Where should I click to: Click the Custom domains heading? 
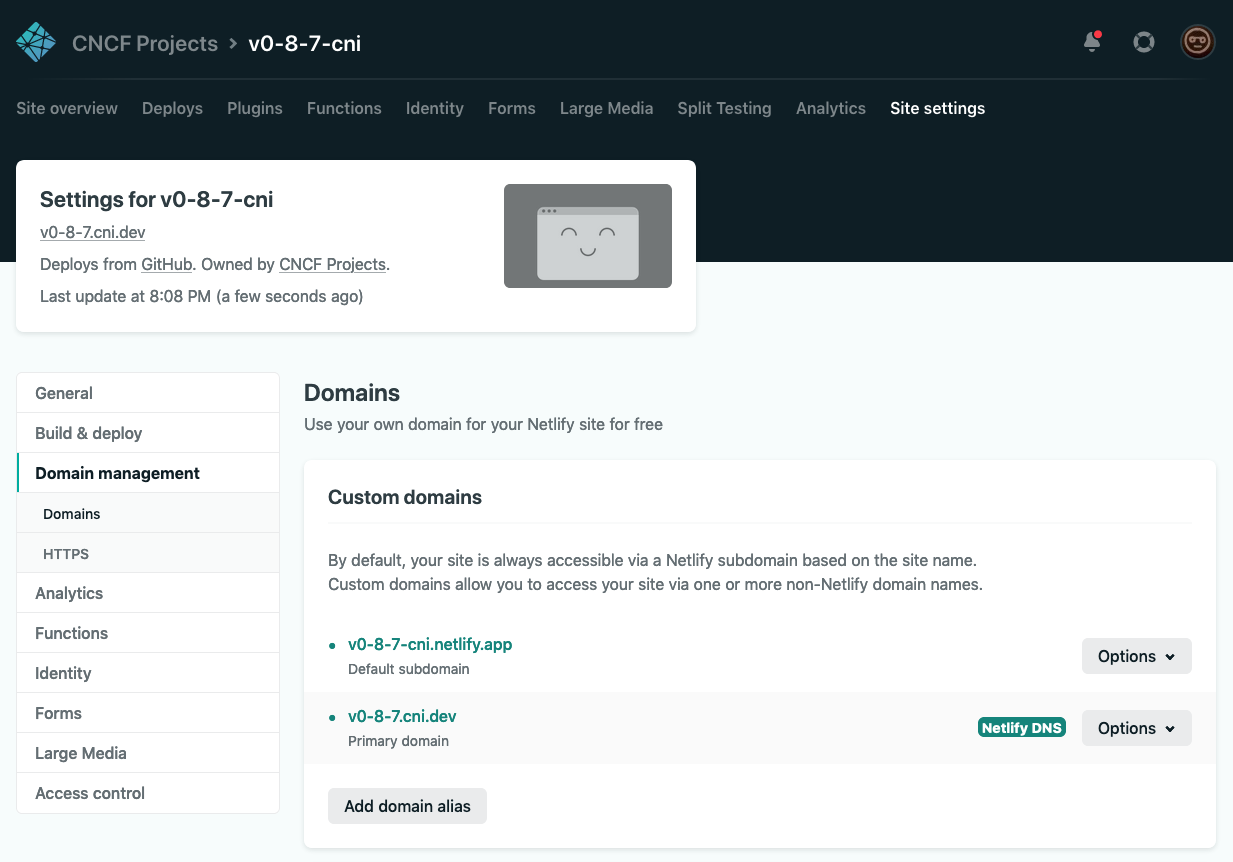(x=405, y=497)
